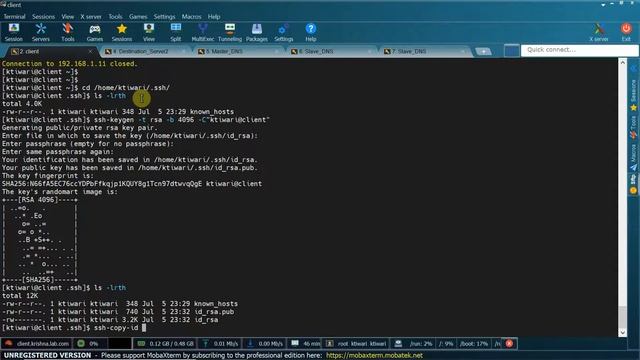640x360 pixels.
Task: Open the Tools menu in menu bar
Action: [115, 17]
